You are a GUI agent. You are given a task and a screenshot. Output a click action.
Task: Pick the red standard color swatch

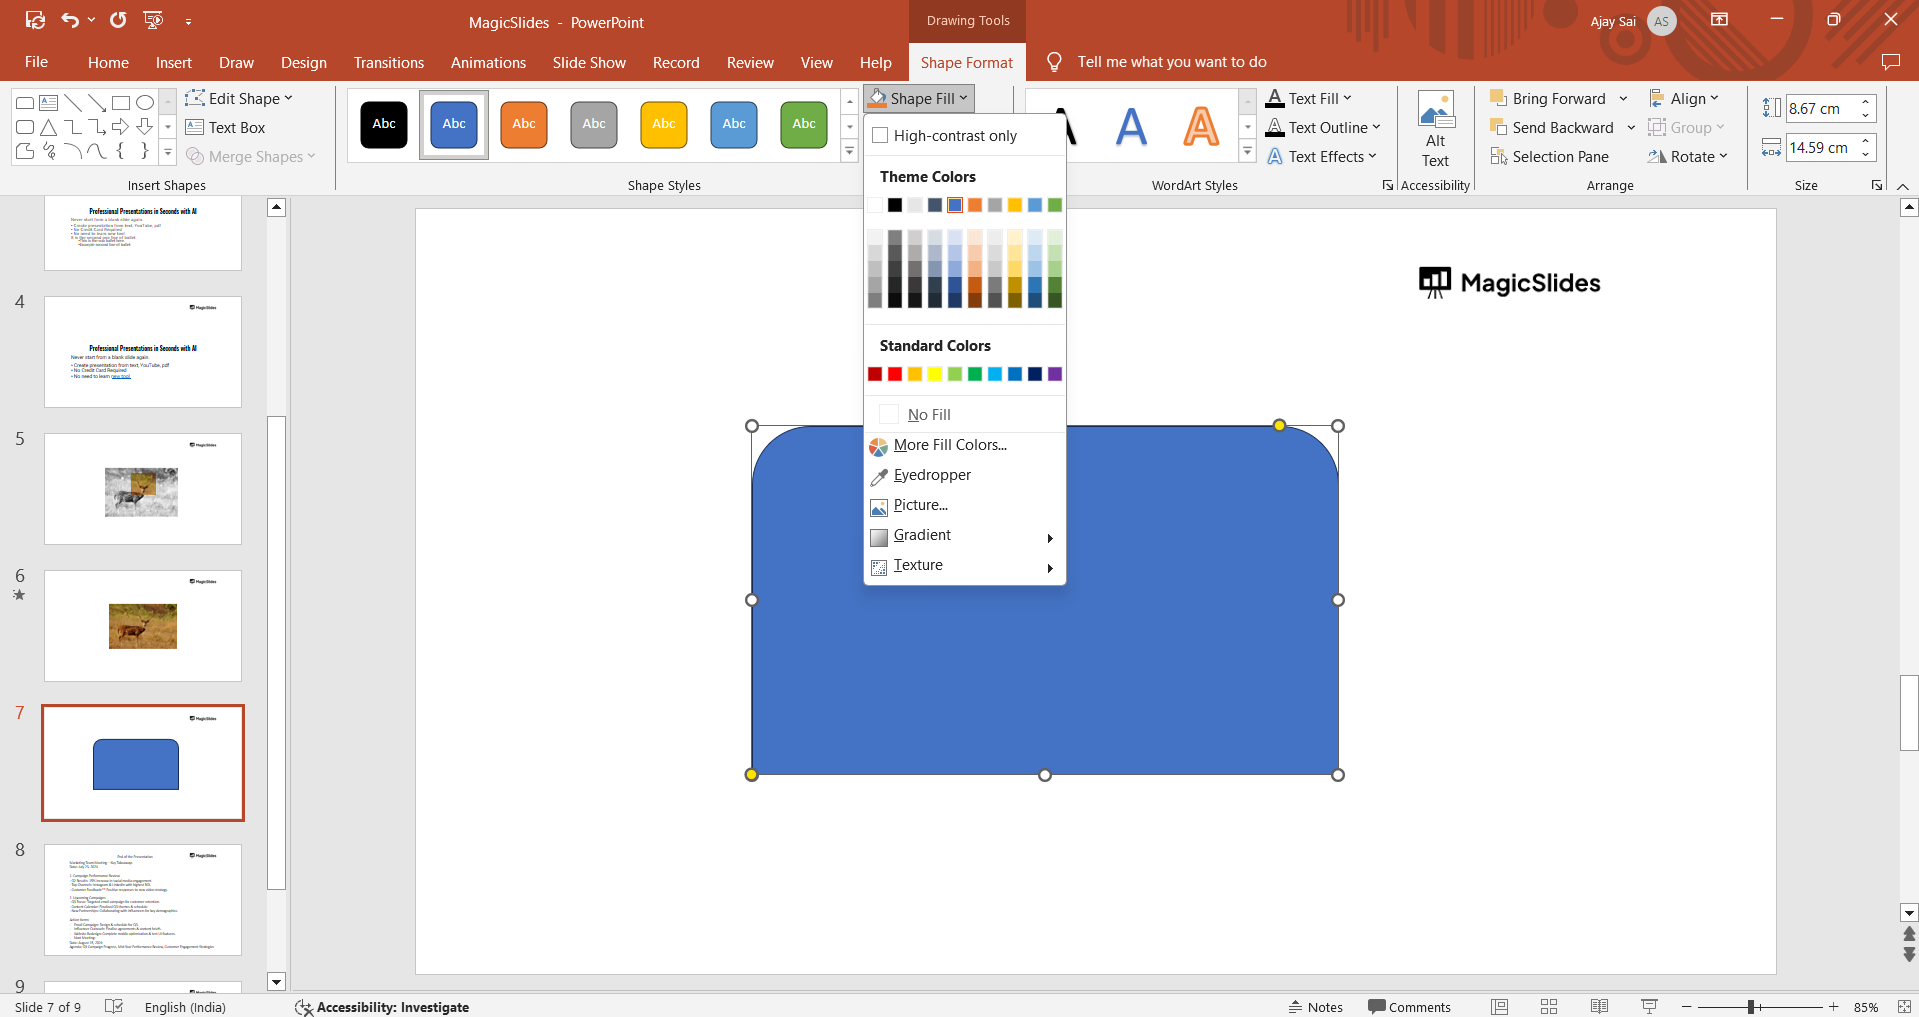tap(895, 374)
